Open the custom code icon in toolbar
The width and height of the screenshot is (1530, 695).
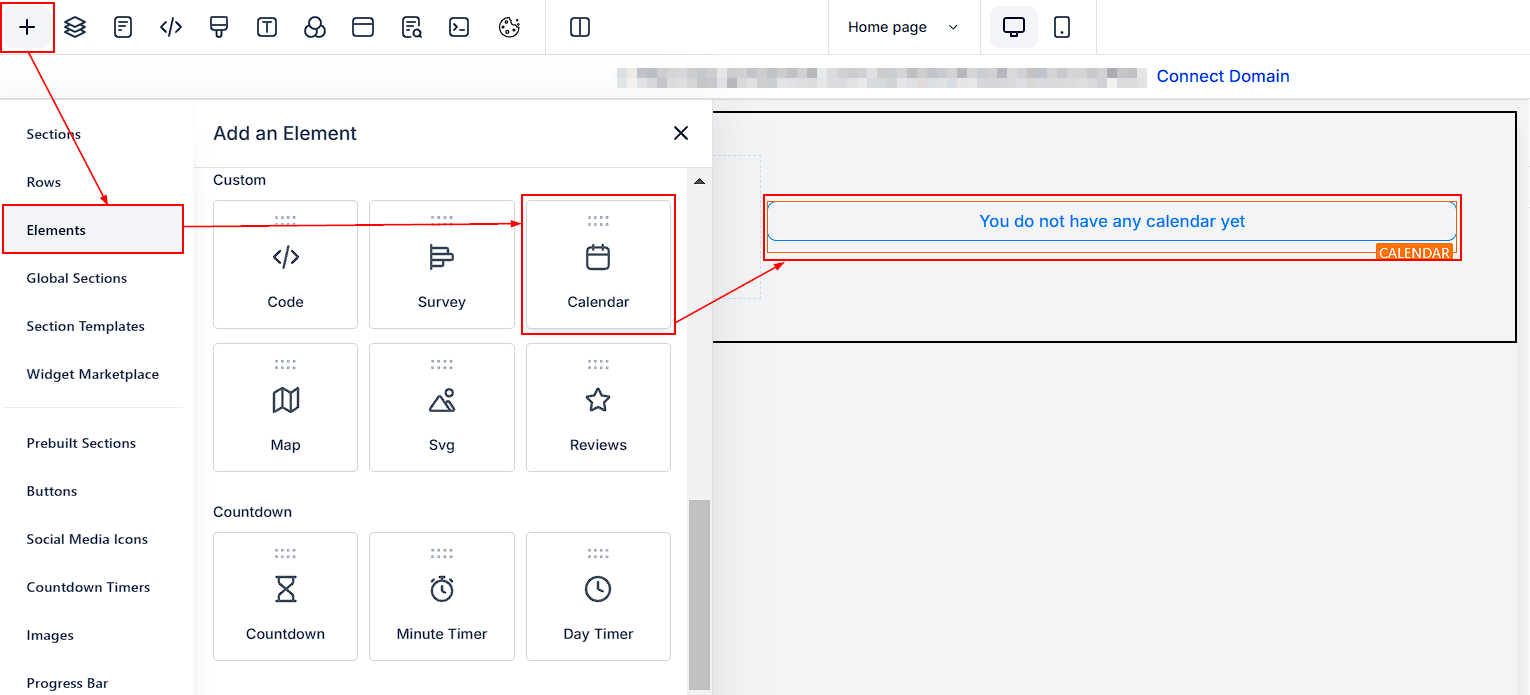click(x=171, y=27)
